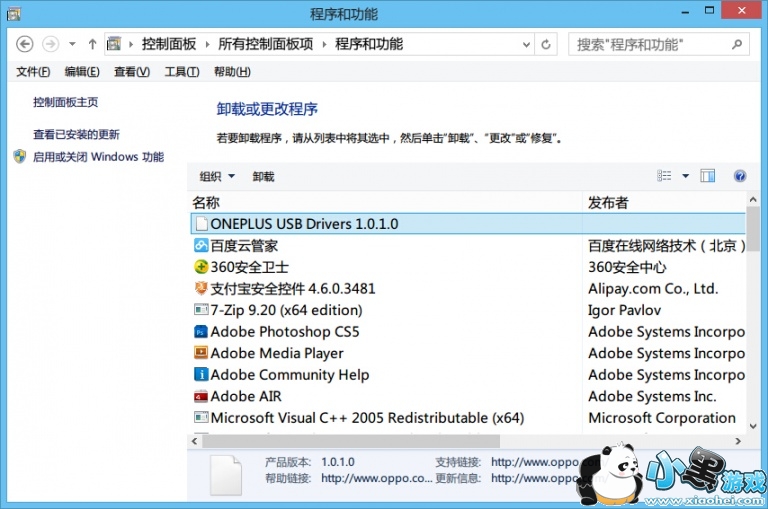Image resolution: width=768 pixels, height=509 pixels.
Task: Click the Adobe Photoshop CS5 icon
Action: tap(201, 331)
